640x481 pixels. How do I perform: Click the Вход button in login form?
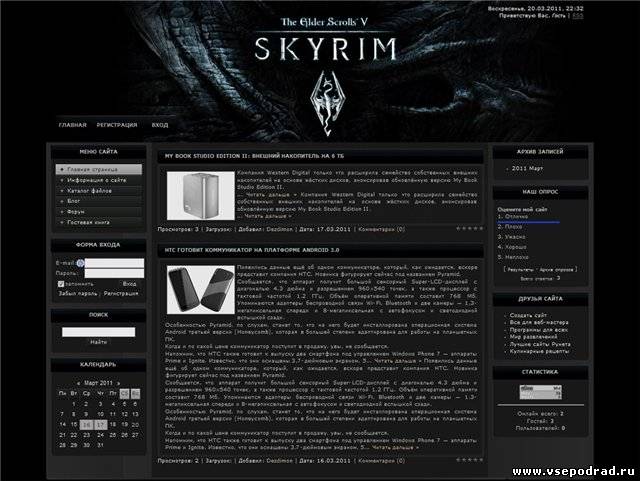click(x=129, y=284)
